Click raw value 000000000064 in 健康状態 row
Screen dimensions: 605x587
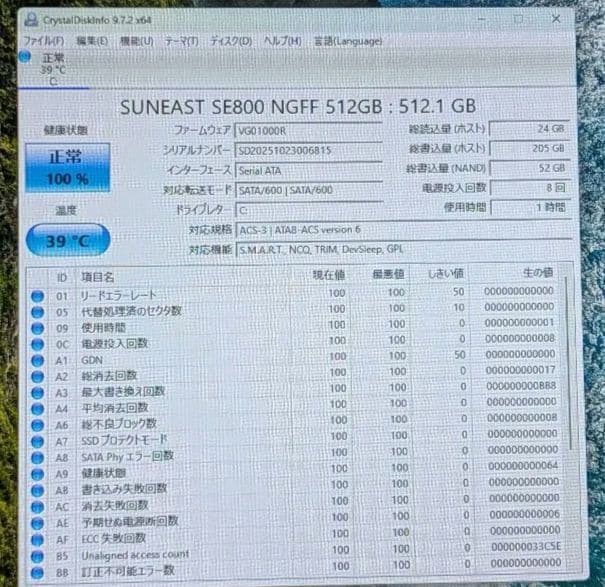click(523, 466)
